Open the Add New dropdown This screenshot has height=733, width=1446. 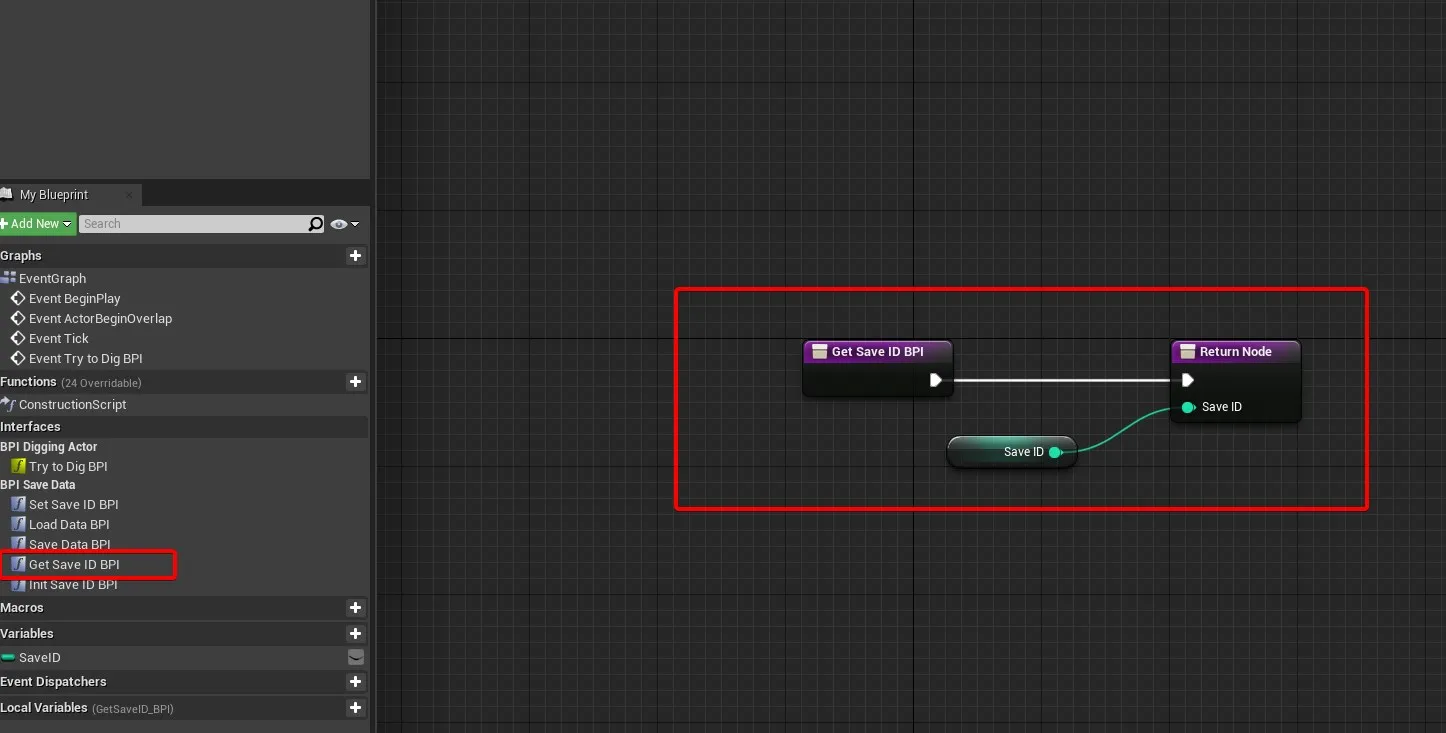(37, 224)
